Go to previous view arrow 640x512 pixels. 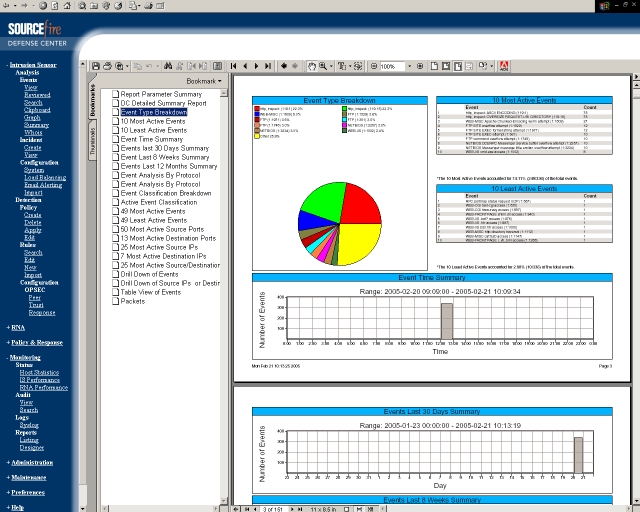pos(284,66)
